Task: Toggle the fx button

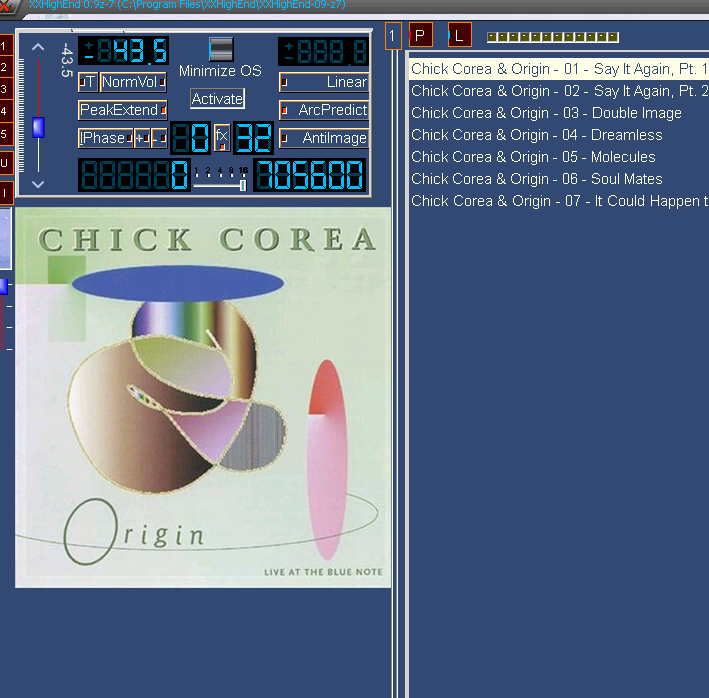Action: (x=222, y=138)
